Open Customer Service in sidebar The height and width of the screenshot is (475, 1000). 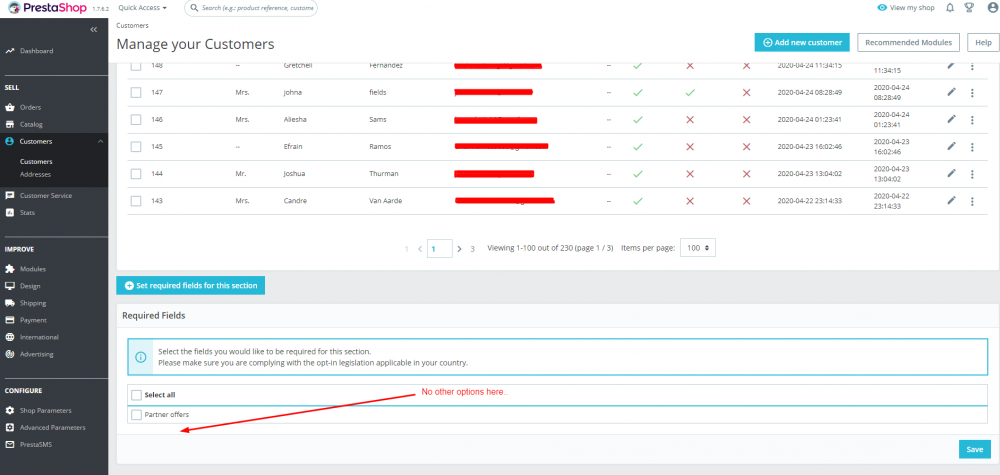click(x=45, y=196)
